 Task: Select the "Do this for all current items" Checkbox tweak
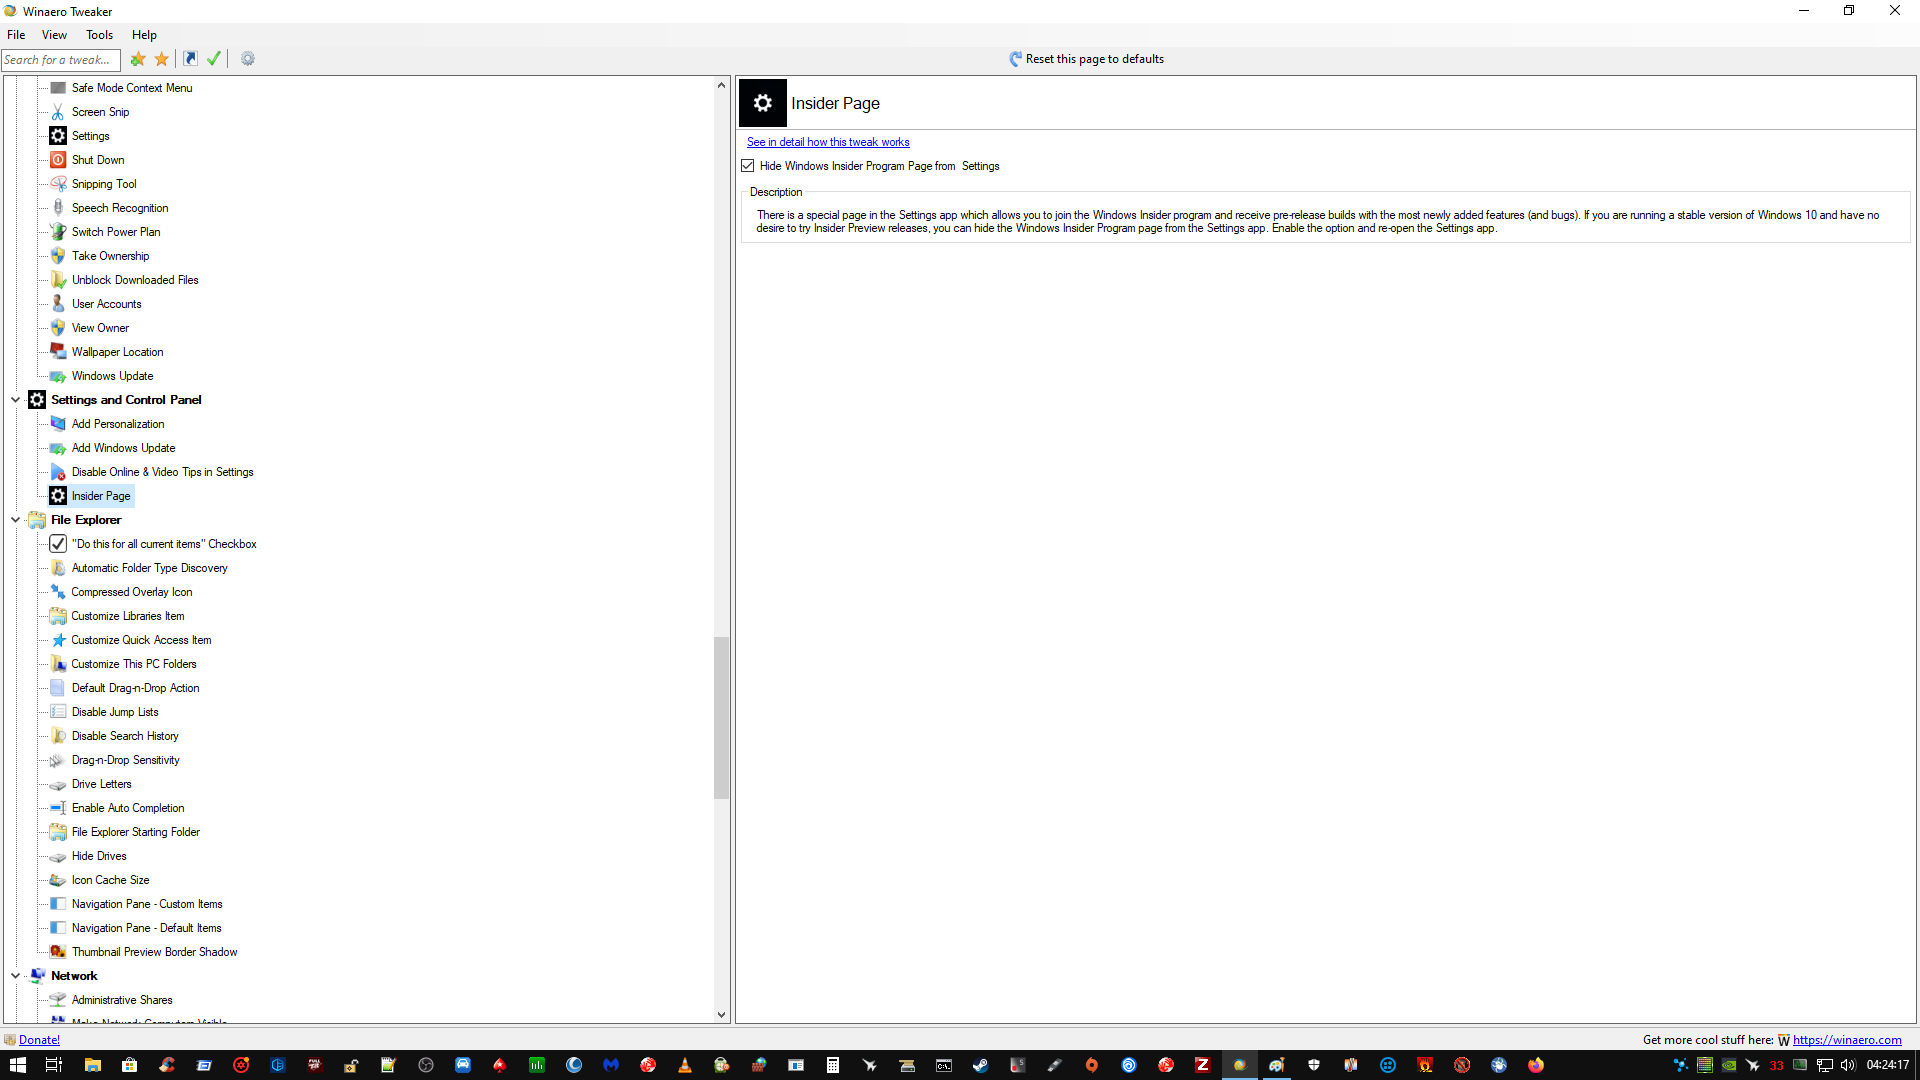[x=164, y=544]
